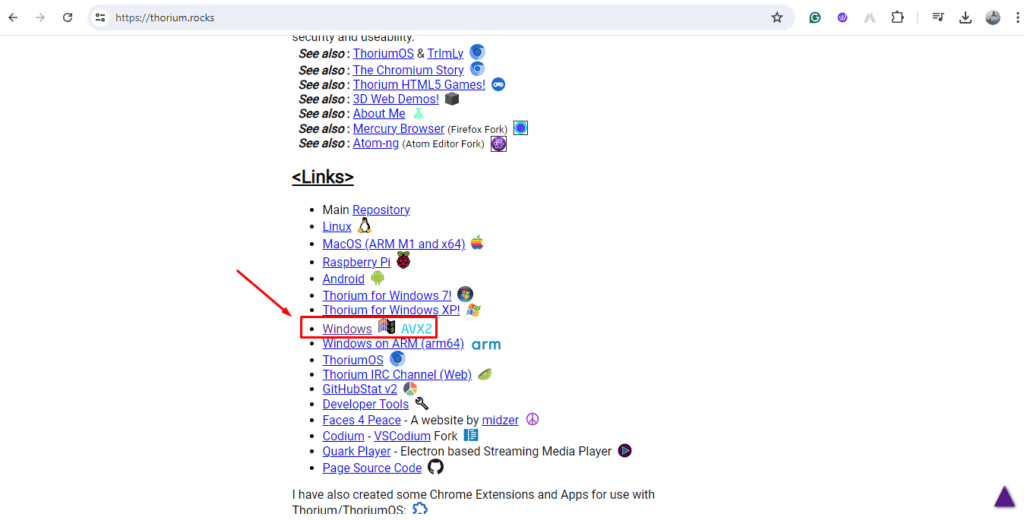Open the midzer link

click(500, 420)
